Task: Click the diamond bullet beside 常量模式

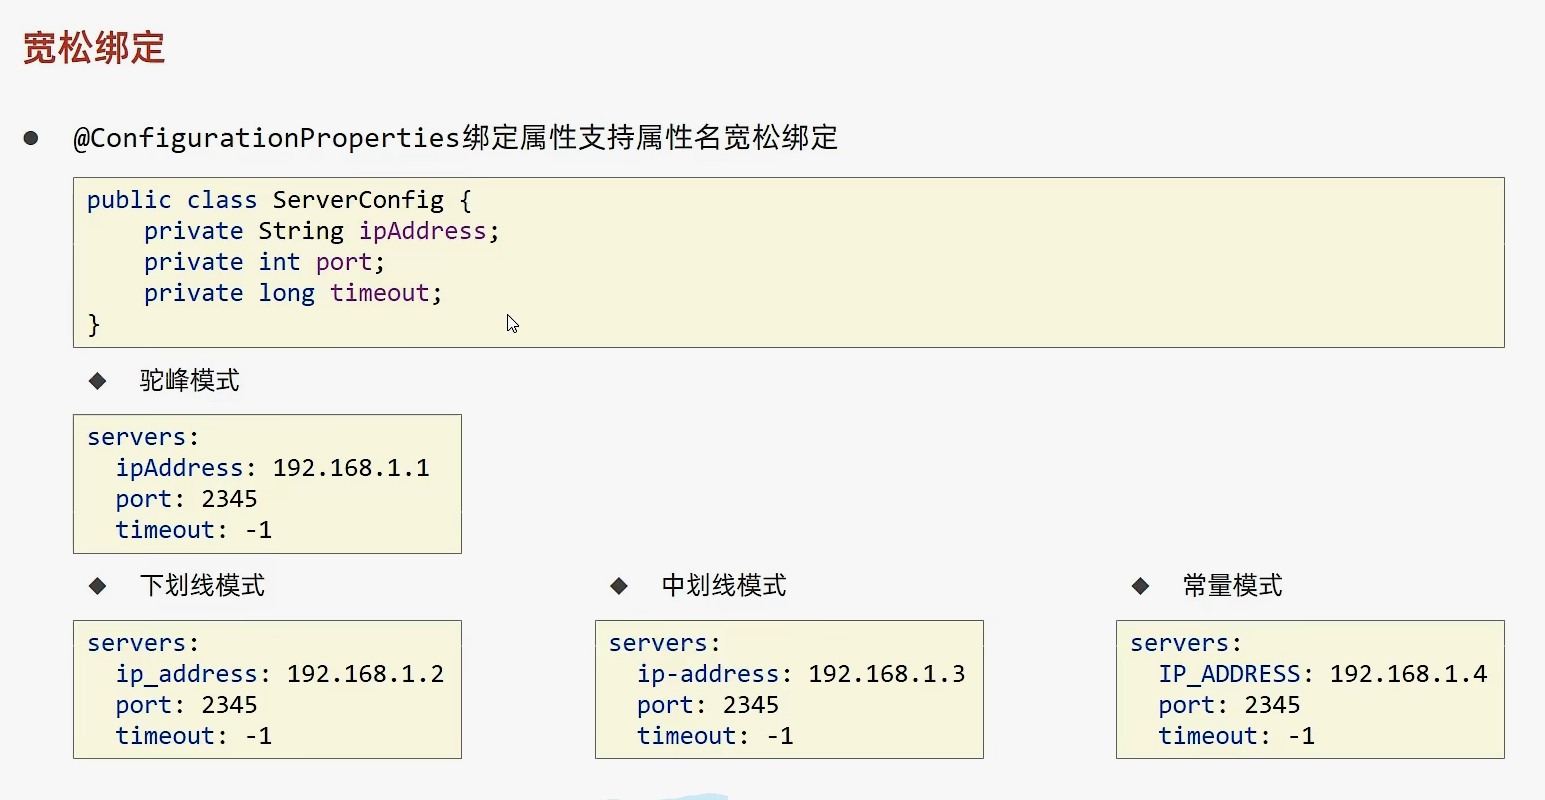Action: point(1140,585)
